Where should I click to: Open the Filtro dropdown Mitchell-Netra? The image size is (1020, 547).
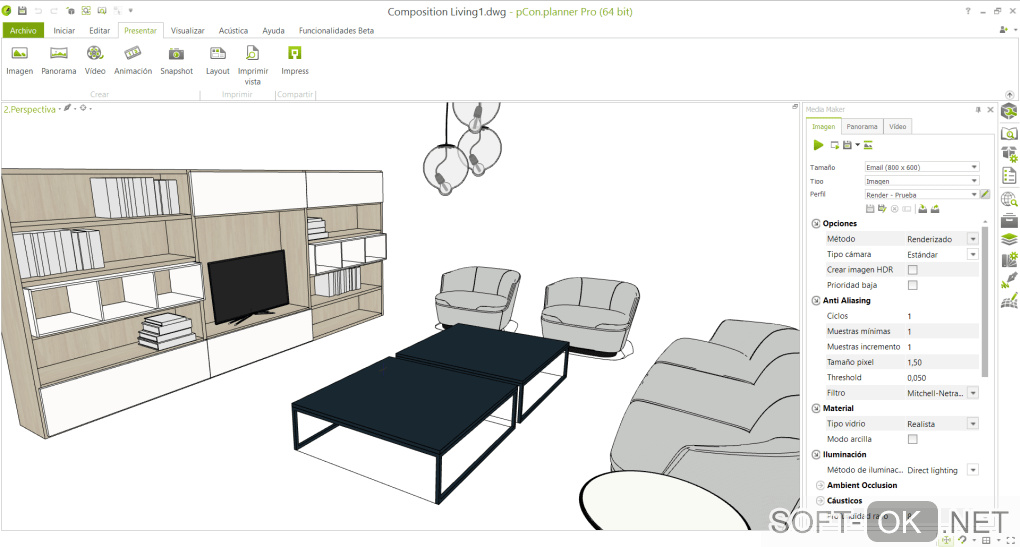click(x=973, y=393)
